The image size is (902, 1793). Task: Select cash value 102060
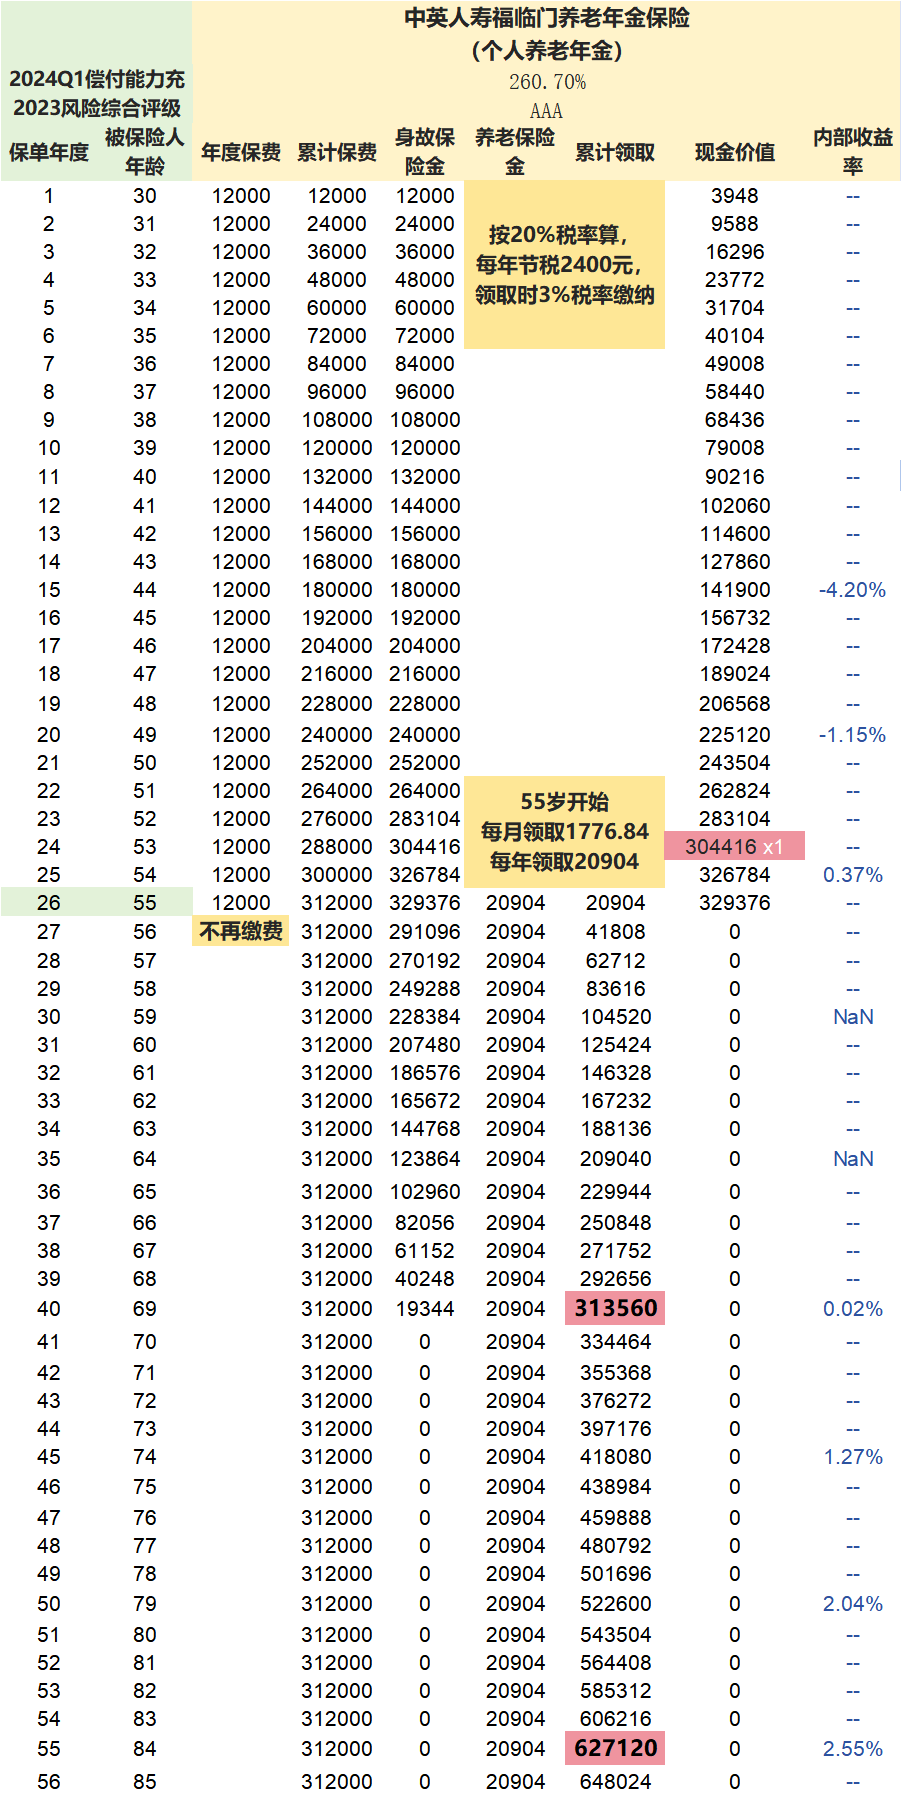point(735,506)
